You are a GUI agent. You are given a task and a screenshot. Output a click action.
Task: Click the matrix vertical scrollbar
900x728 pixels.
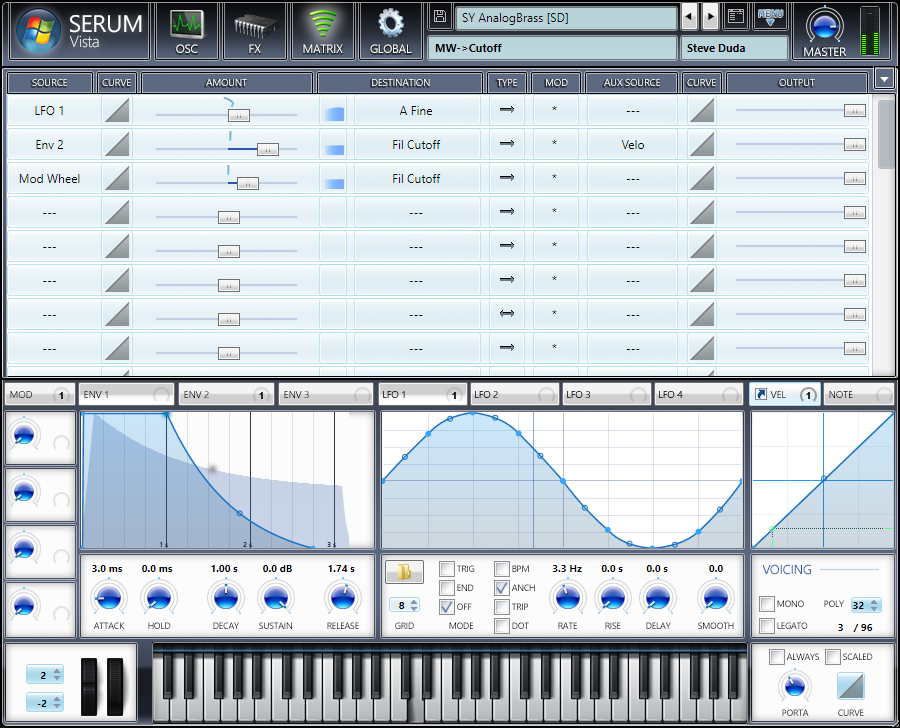coord(885,135)
